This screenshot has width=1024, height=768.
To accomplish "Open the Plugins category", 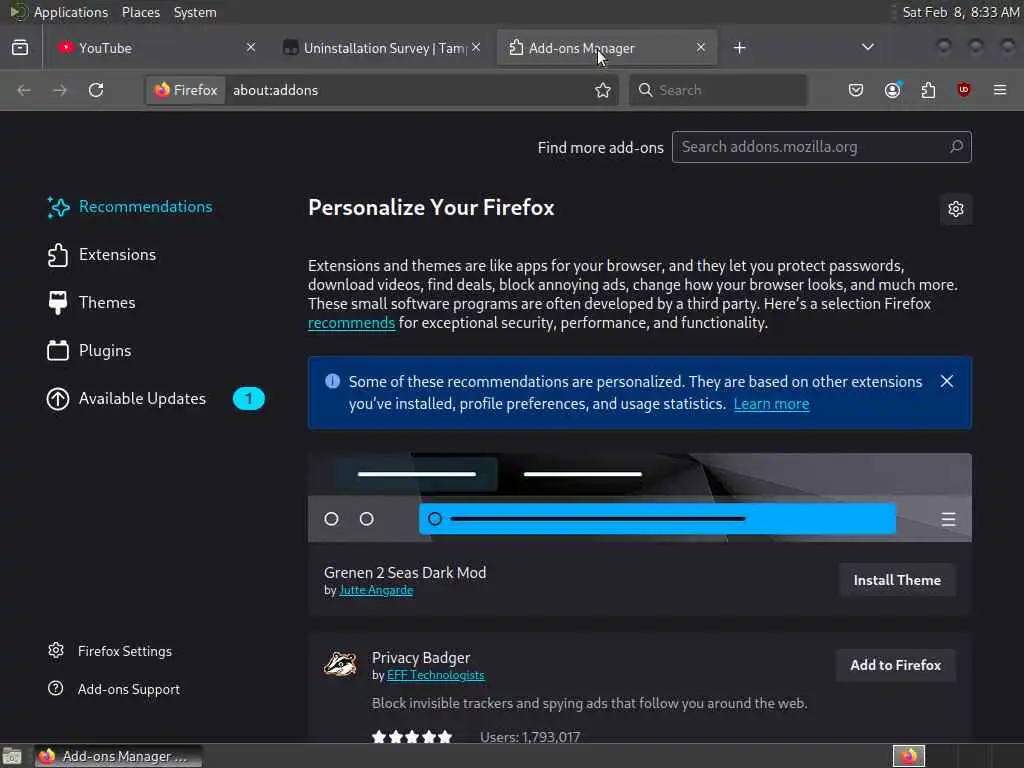I will [89, 351].
